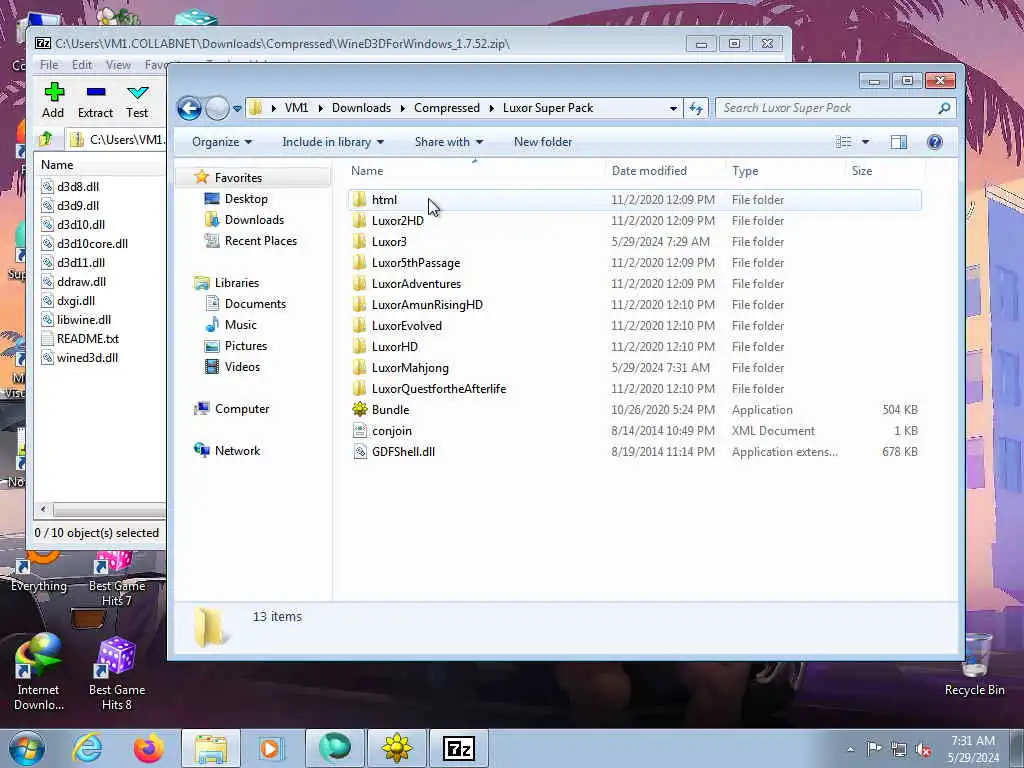Open the media player taskbar icon

[271, 748]
